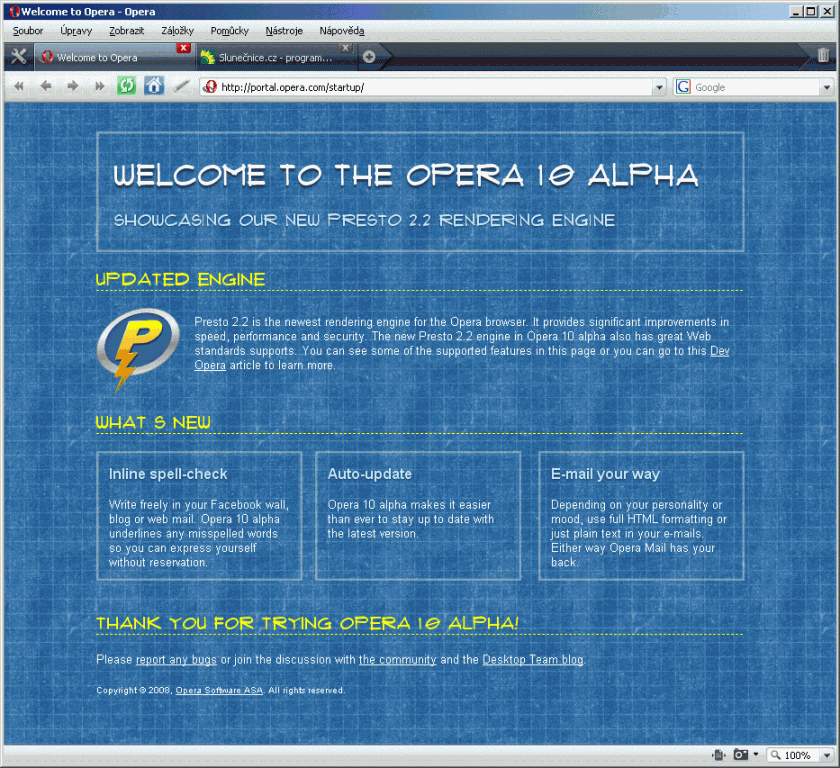Click the Google search engine icon
Viewport: 840px width, 768px height.
click(x=683, y=87)
